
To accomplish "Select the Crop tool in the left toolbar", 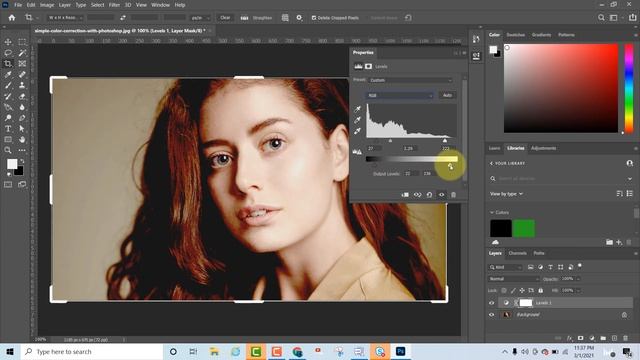I will (8, 64).
